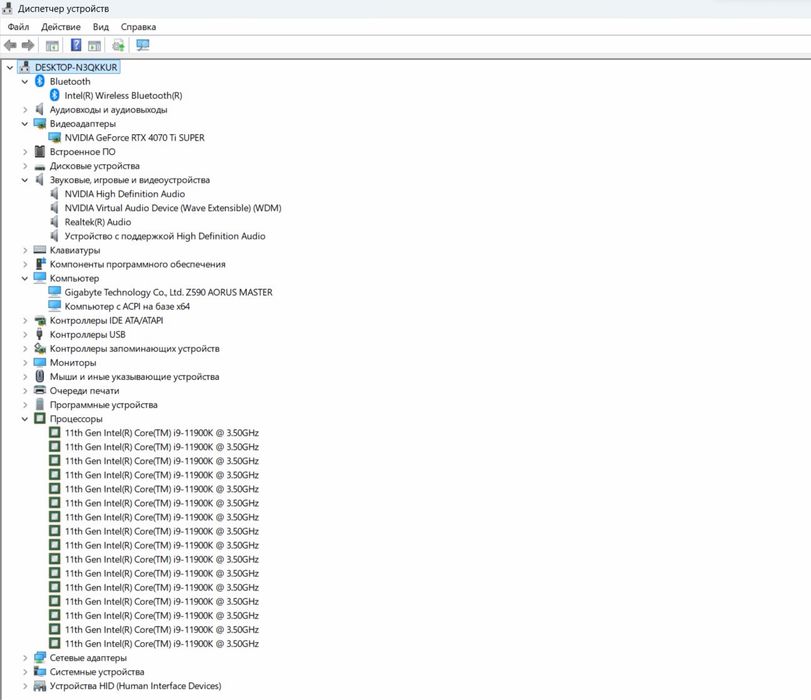Select NVIDIA Virtual Audio Device (Wave Extensible)

[173, 207]
